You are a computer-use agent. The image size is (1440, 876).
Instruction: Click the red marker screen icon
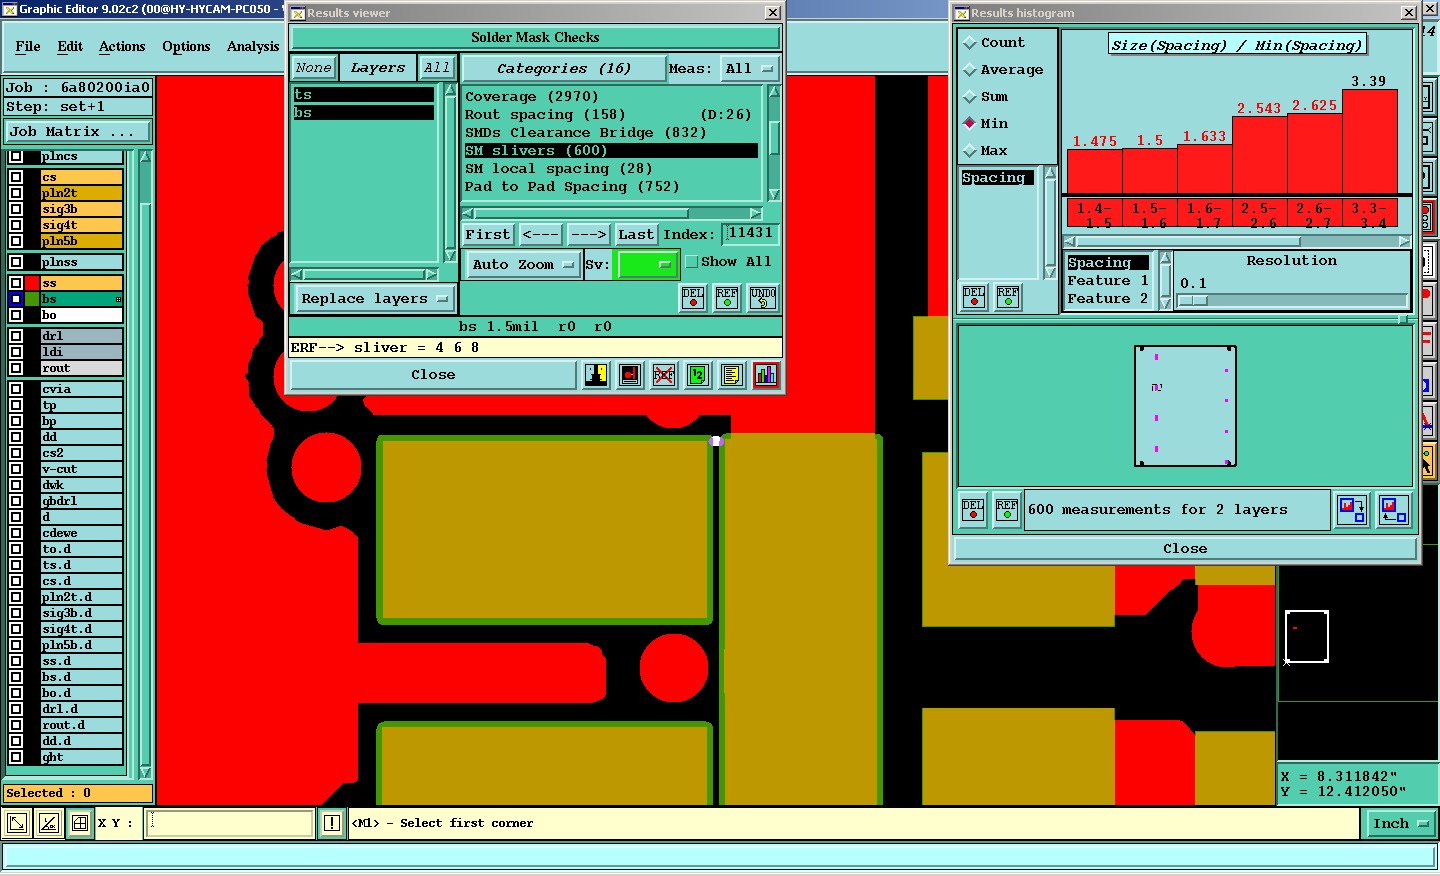pyautogui.click(x=630, y=375)
